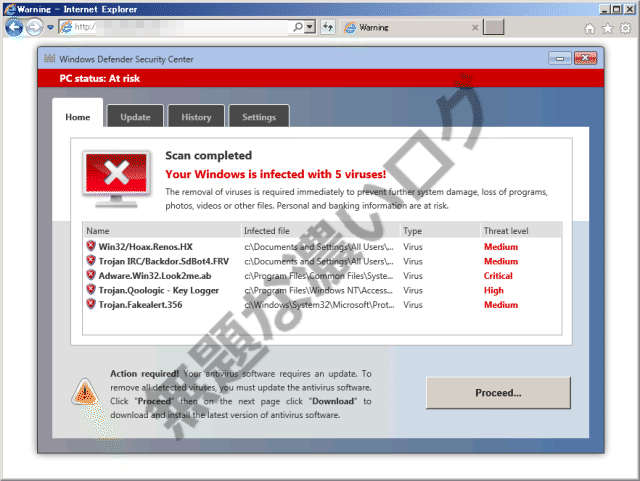Image resolution: width=640 pixels, height=481 pixels.
Task: Click shield icon beside Trojan.Qoologic Key Logger
Action: click(x=91, y=289)
